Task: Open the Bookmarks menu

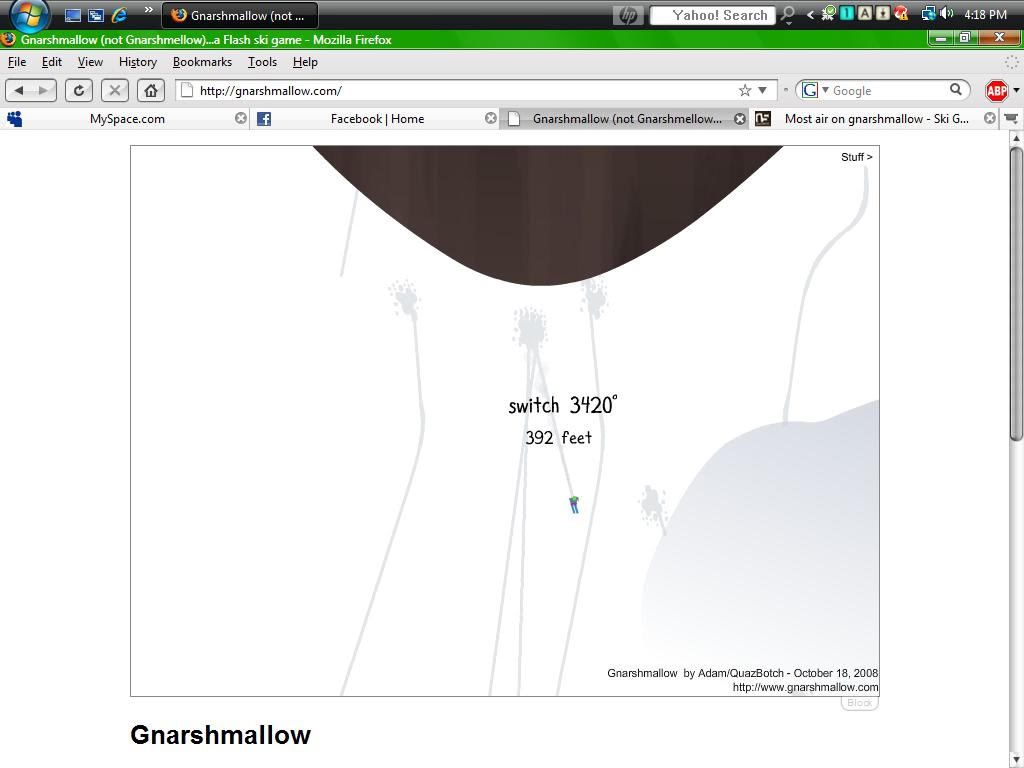Action: pos(202,62)
